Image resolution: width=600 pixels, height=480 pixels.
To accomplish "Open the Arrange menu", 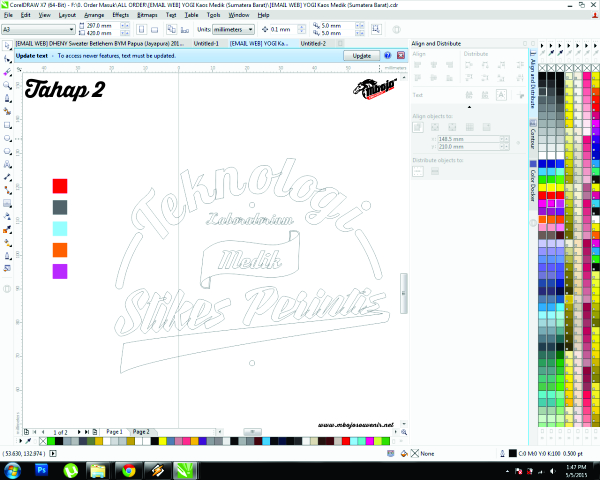I will click(x=94, y=15).
